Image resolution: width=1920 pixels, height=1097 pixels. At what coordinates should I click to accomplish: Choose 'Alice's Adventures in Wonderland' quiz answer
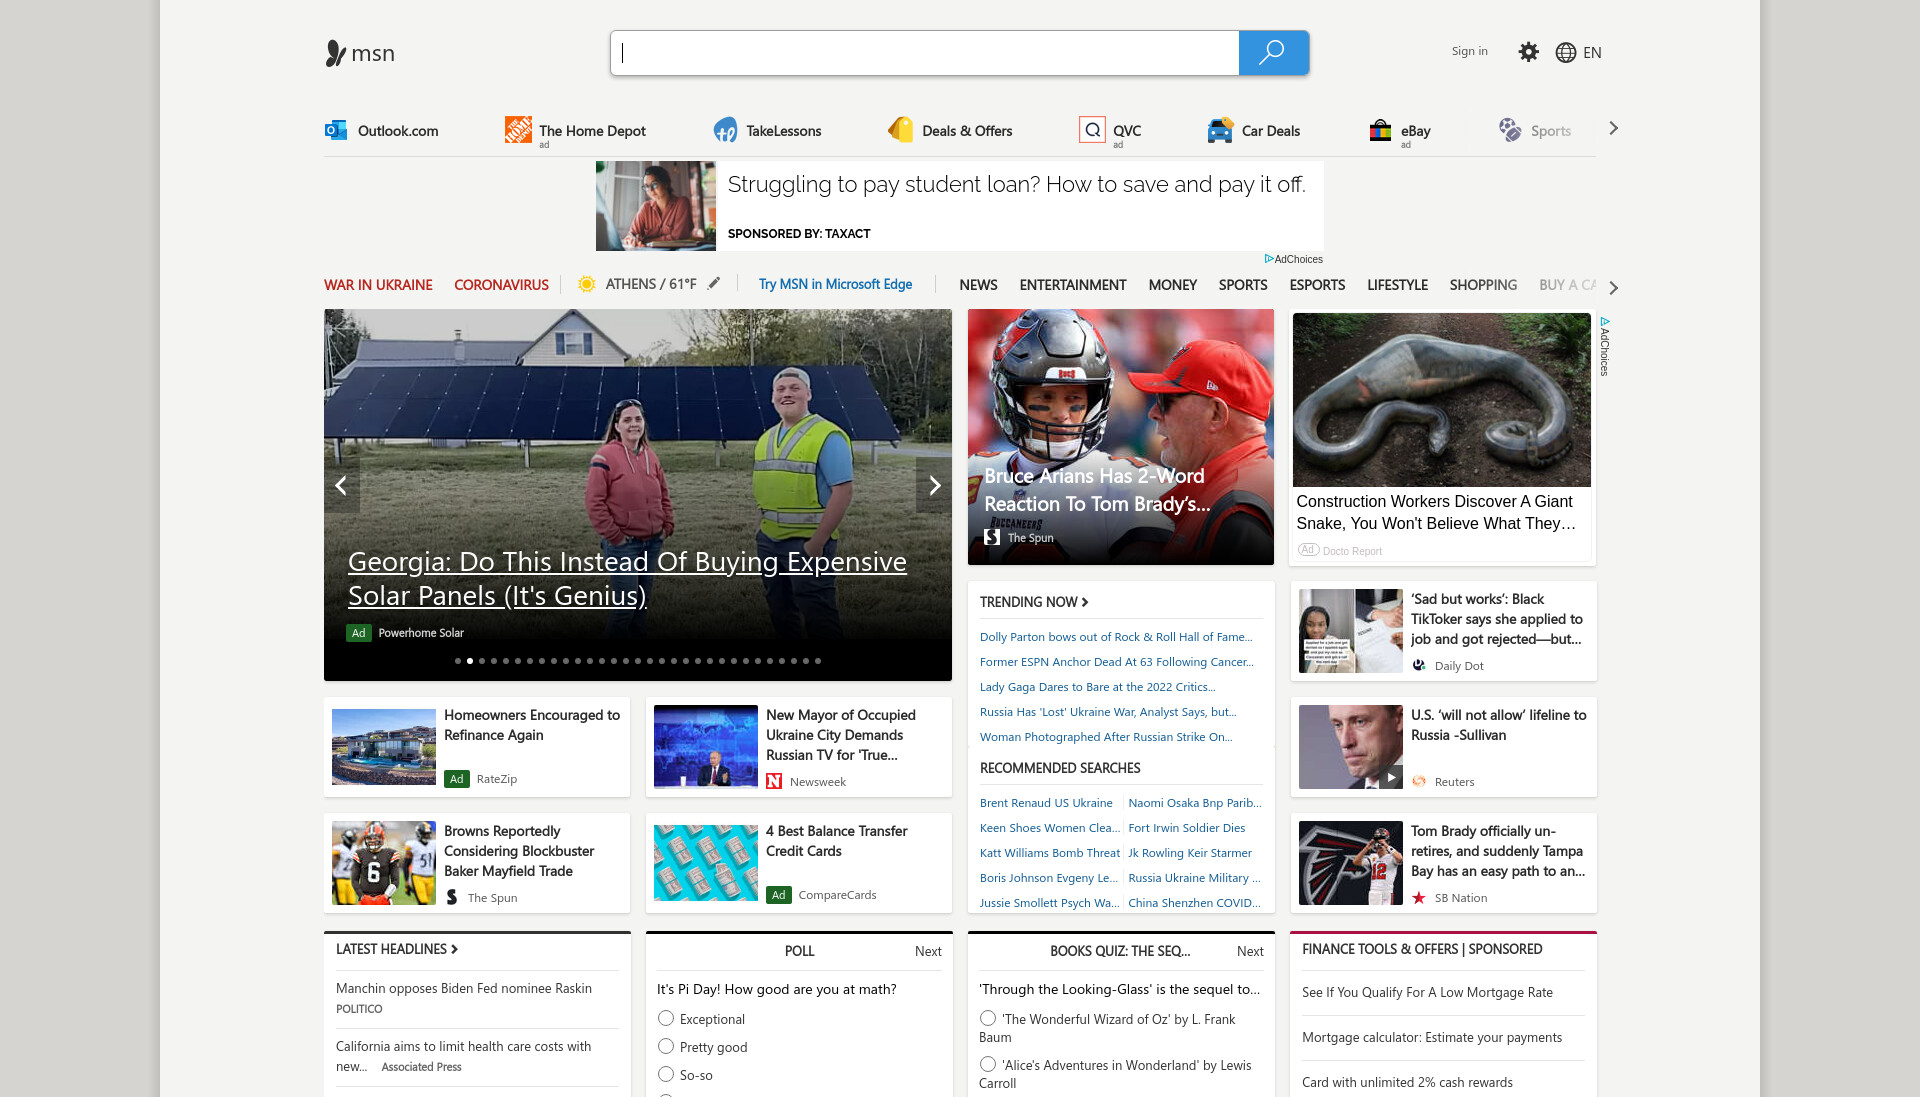click(x=988, y=1064)
